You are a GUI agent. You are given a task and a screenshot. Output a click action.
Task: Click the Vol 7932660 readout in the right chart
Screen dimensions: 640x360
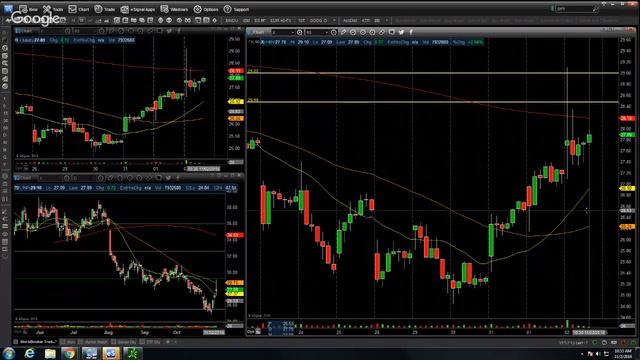[435, 42]
